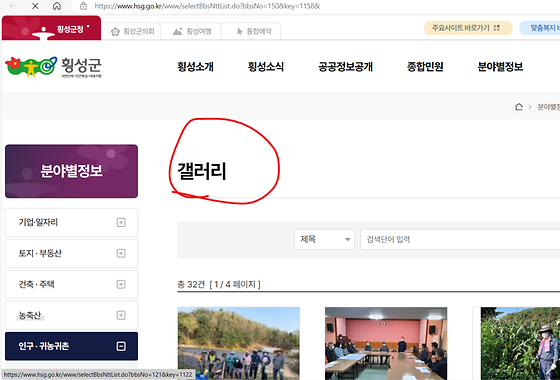Open the cornfield photo thumbnail
The width and height of the screenshot is (560, 380).
[520, 343]
